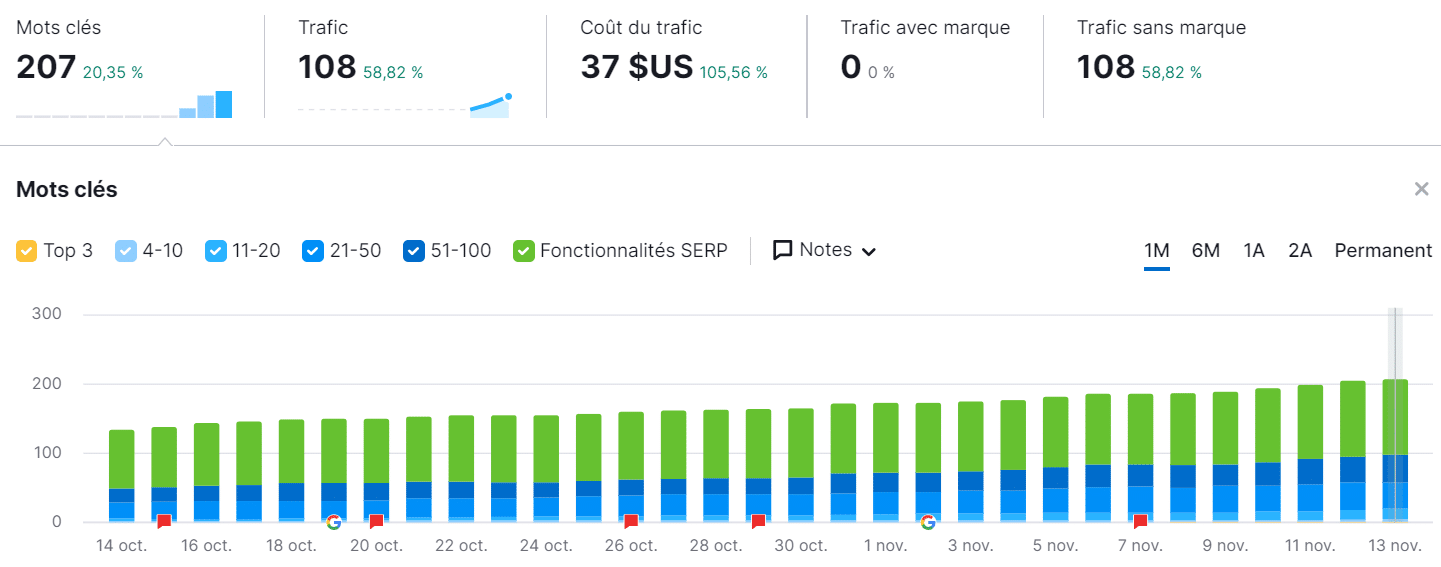Open the Coût du trafic metric card

(x=676, y=67)
